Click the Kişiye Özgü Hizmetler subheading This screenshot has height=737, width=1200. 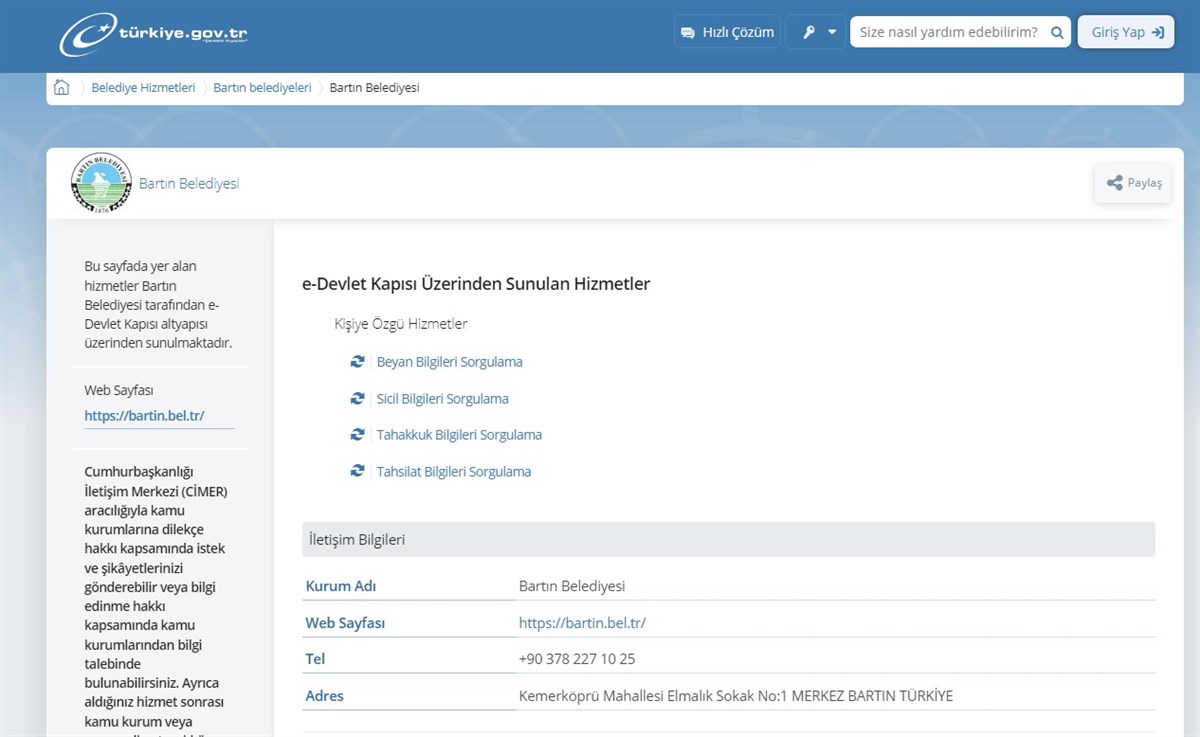401,324
